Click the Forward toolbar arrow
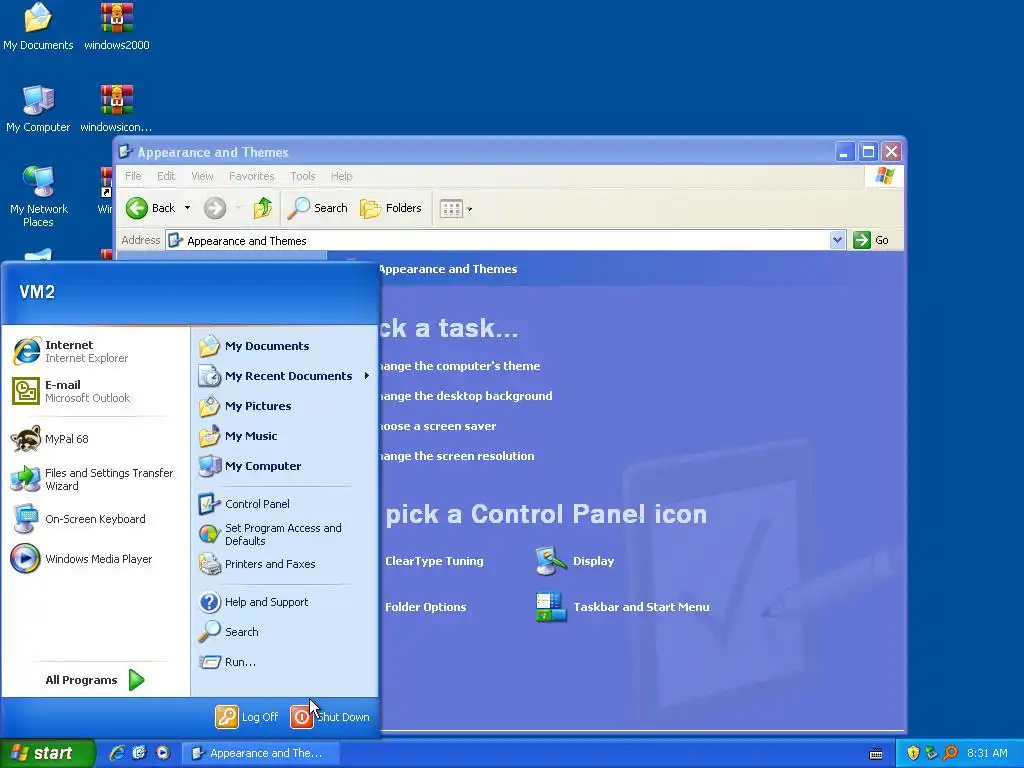This screenshot has width=1024, height=768. [215, 208]
